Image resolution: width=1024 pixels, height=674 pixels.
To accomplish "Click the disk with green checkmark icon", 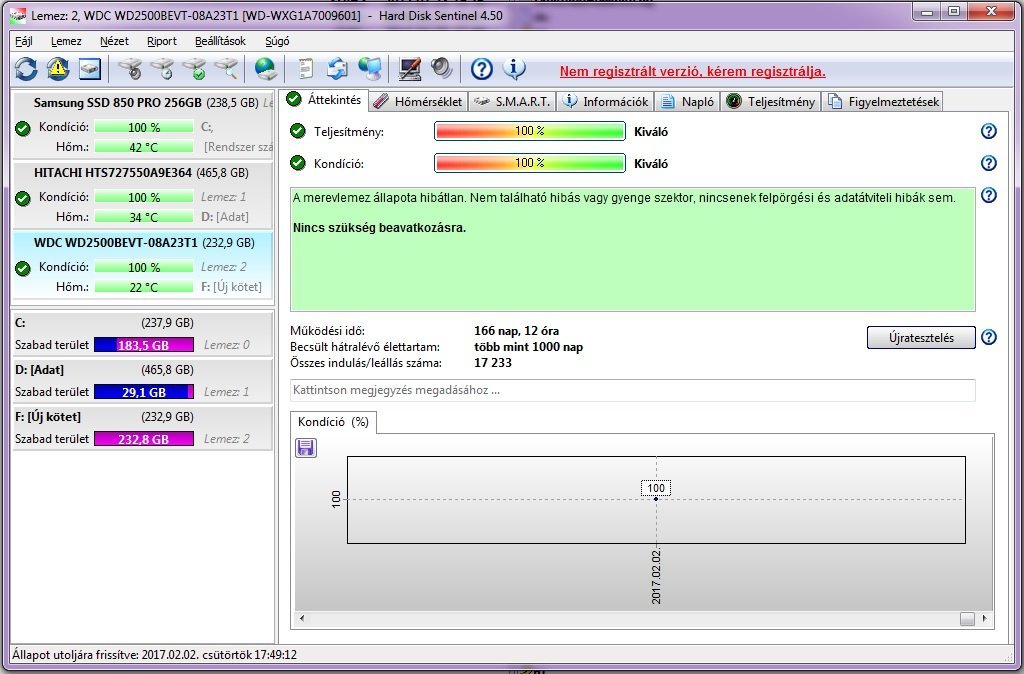I will [195, 69].
